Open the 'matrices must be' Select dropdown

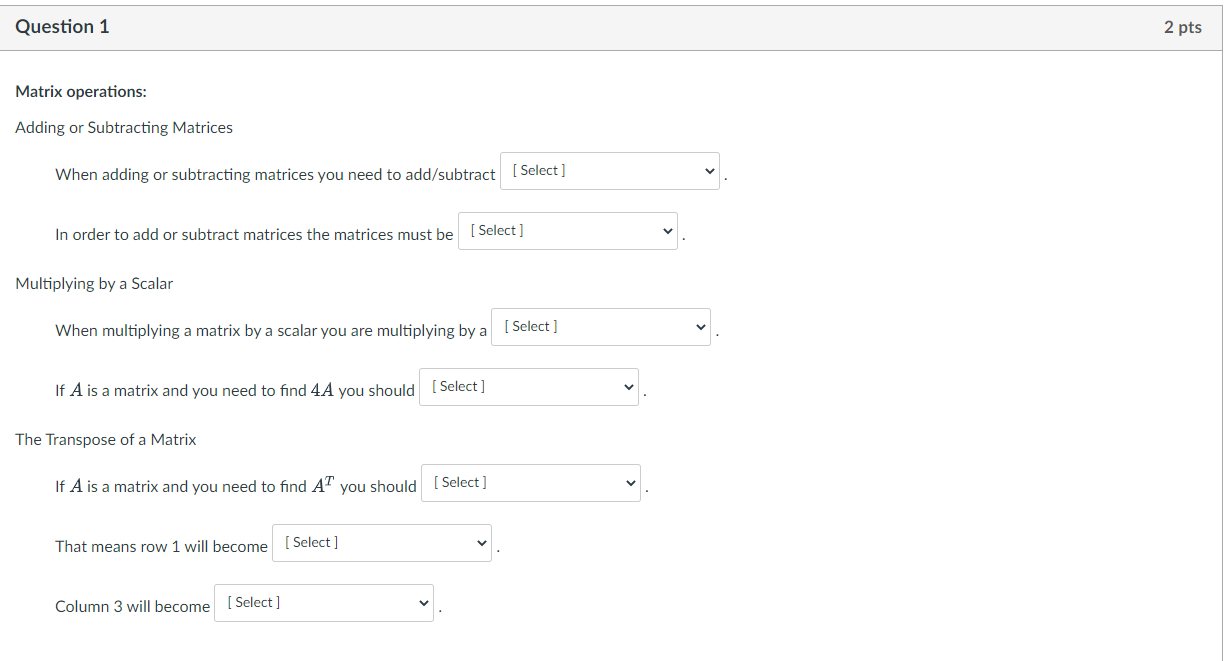point(568,231)
